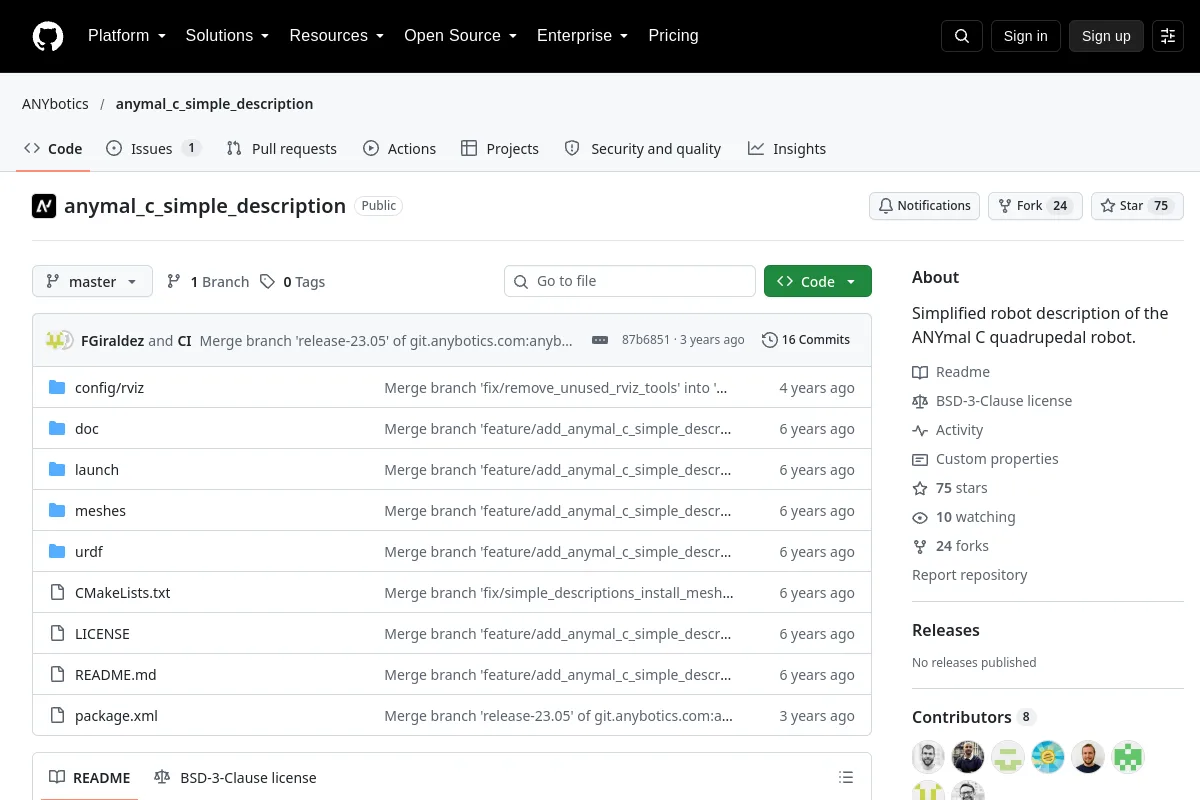Click the package.xml file icon
Viewport: 1200px width, 800px height.
(x=57, y=716)
